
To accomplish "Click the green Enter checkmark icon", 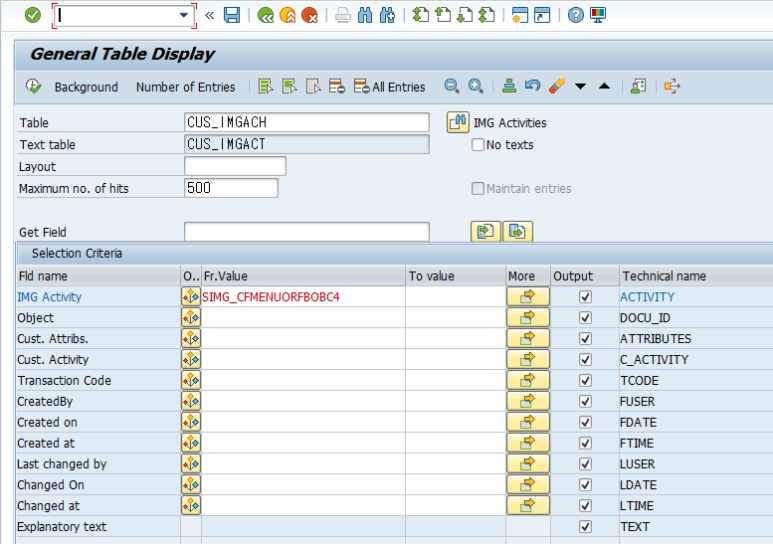I will pos(33,15).
